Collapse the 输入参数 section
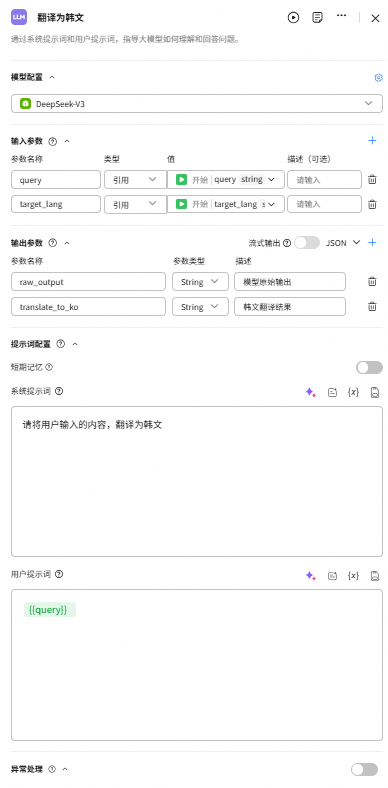 pyautogui.click(x=67, y=141)
